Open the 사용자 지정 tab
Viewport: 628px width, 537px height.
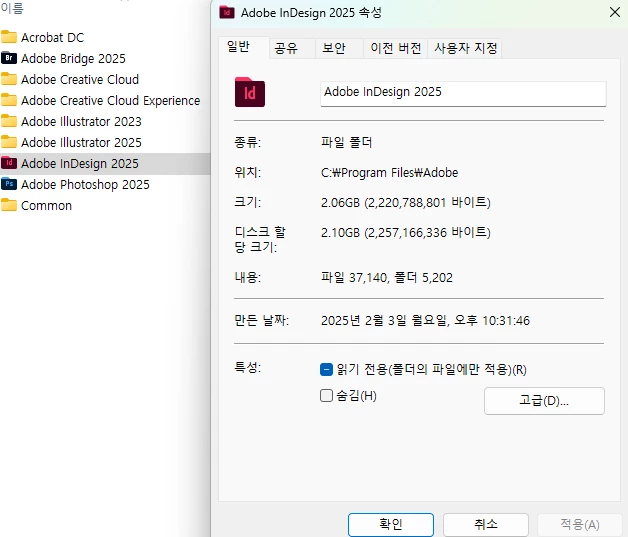pyautogui.click(x=466, y=48)
